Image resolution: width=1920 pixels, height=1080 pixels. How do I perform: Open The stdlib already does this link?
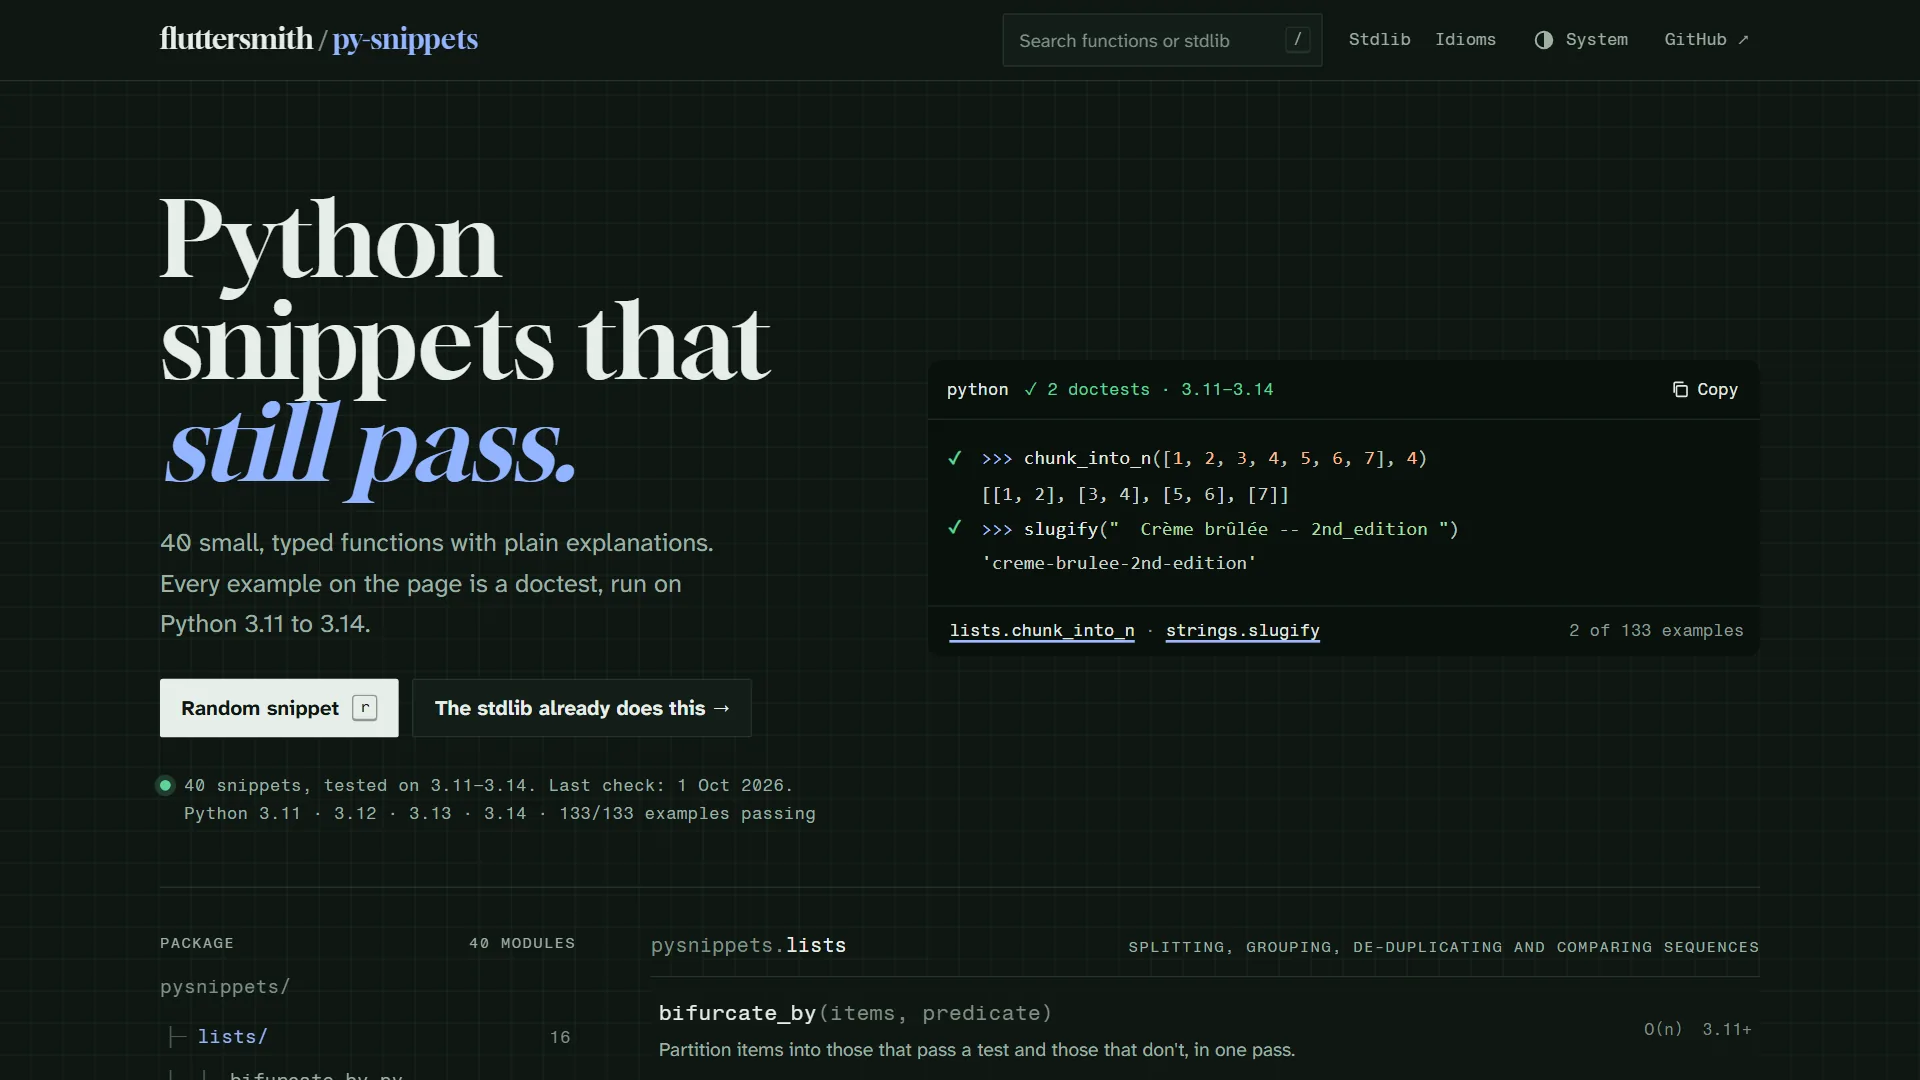[581, 708]
